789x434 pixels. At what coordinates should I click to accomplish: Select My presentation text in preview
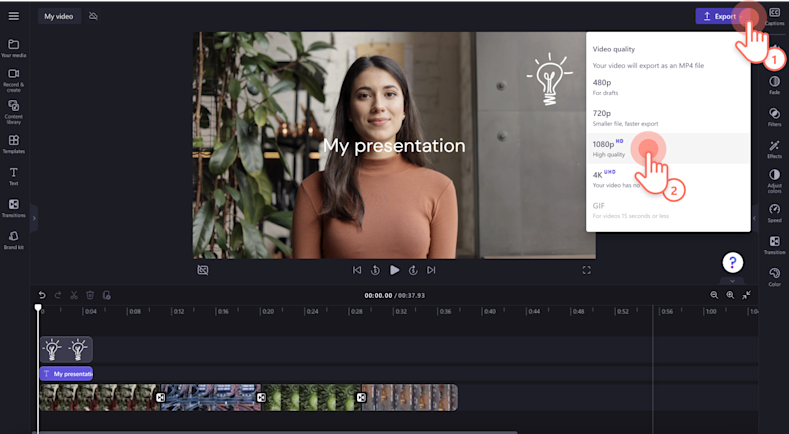[x=394, y=146]
